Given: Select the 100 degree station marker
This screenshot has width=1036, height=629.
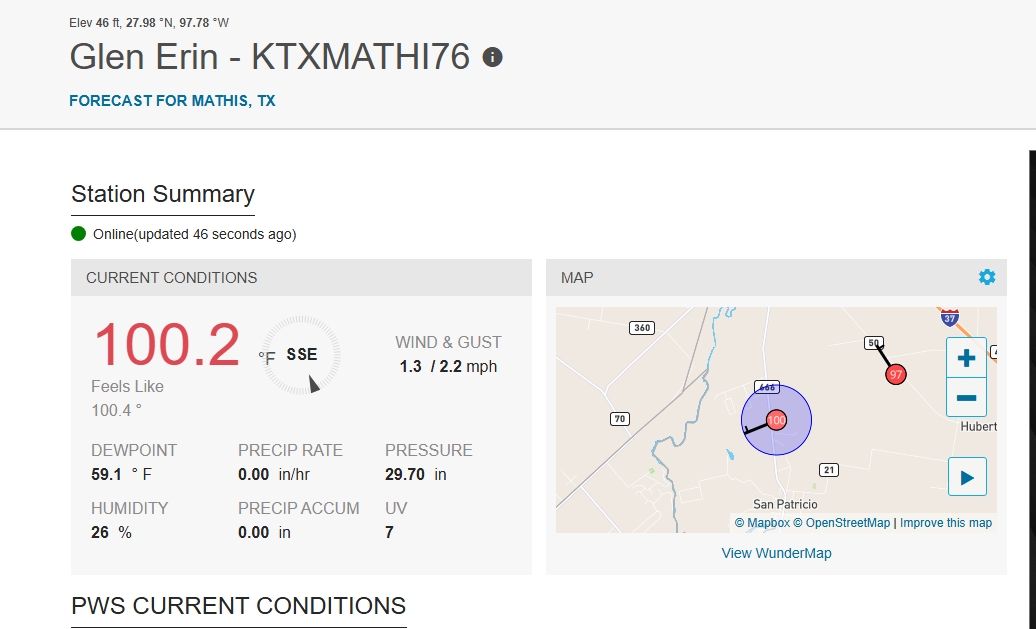Looking at the screenshot, I should click(776, 420).
